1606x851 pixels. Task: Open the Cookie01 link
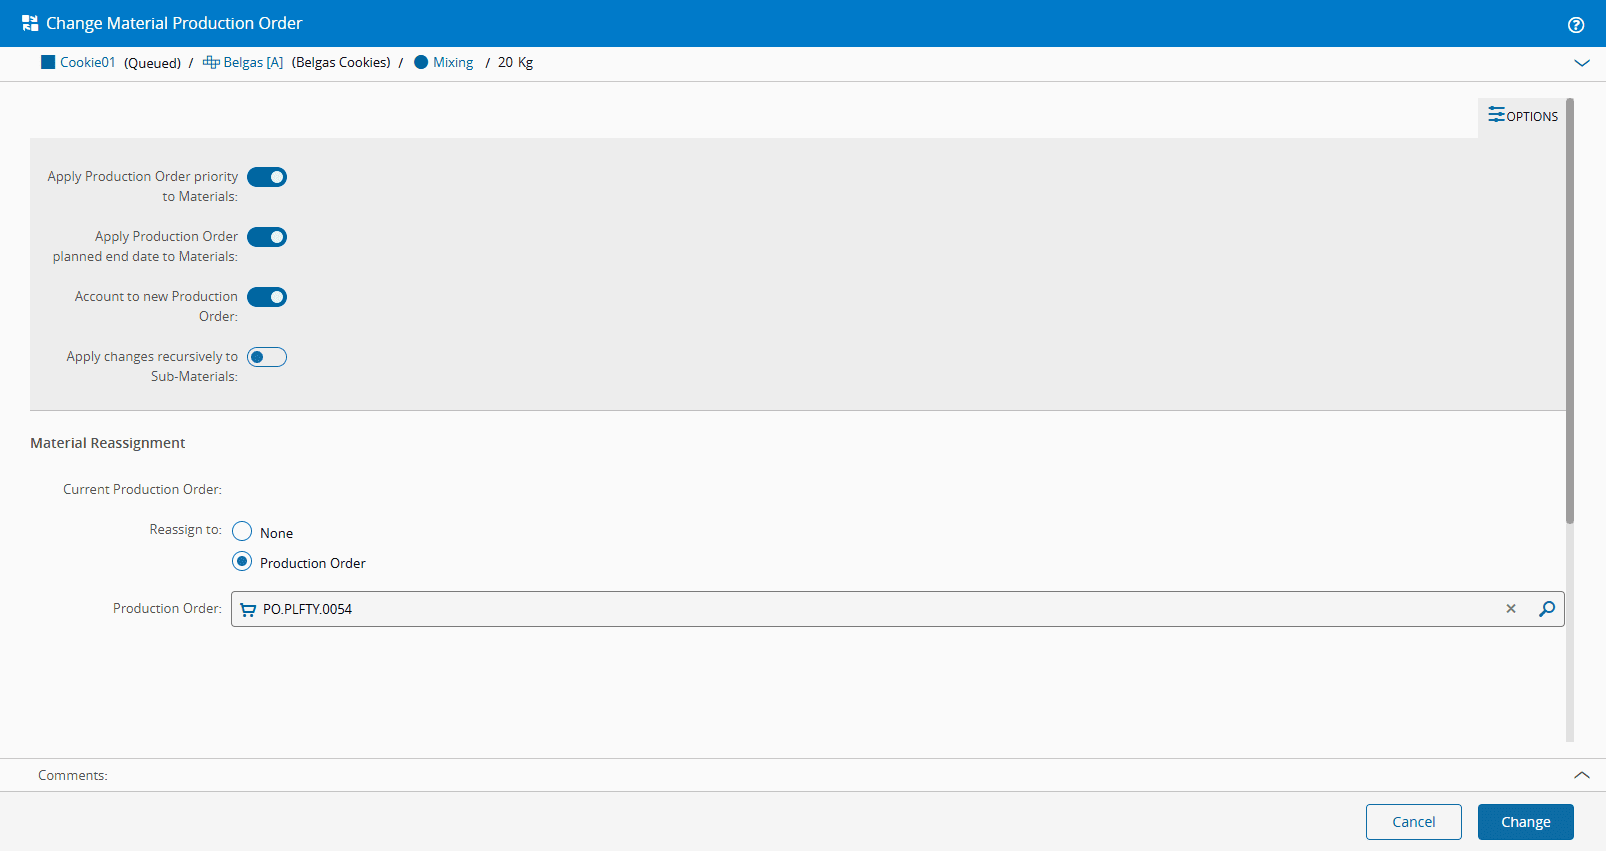pos(88,62)
